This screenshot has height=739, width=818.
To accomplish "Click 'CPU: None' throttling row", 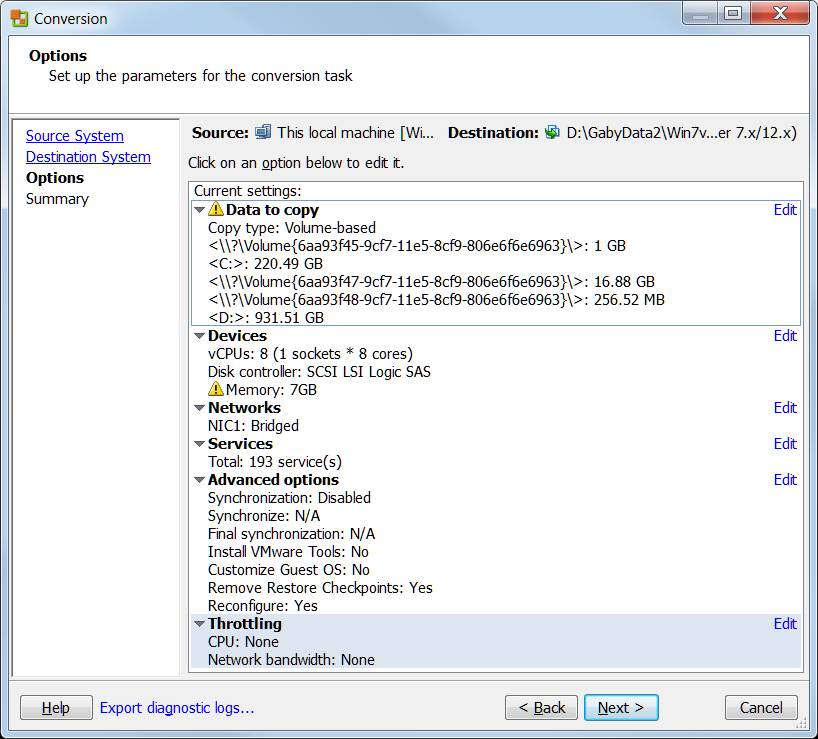I will (243, 641).
